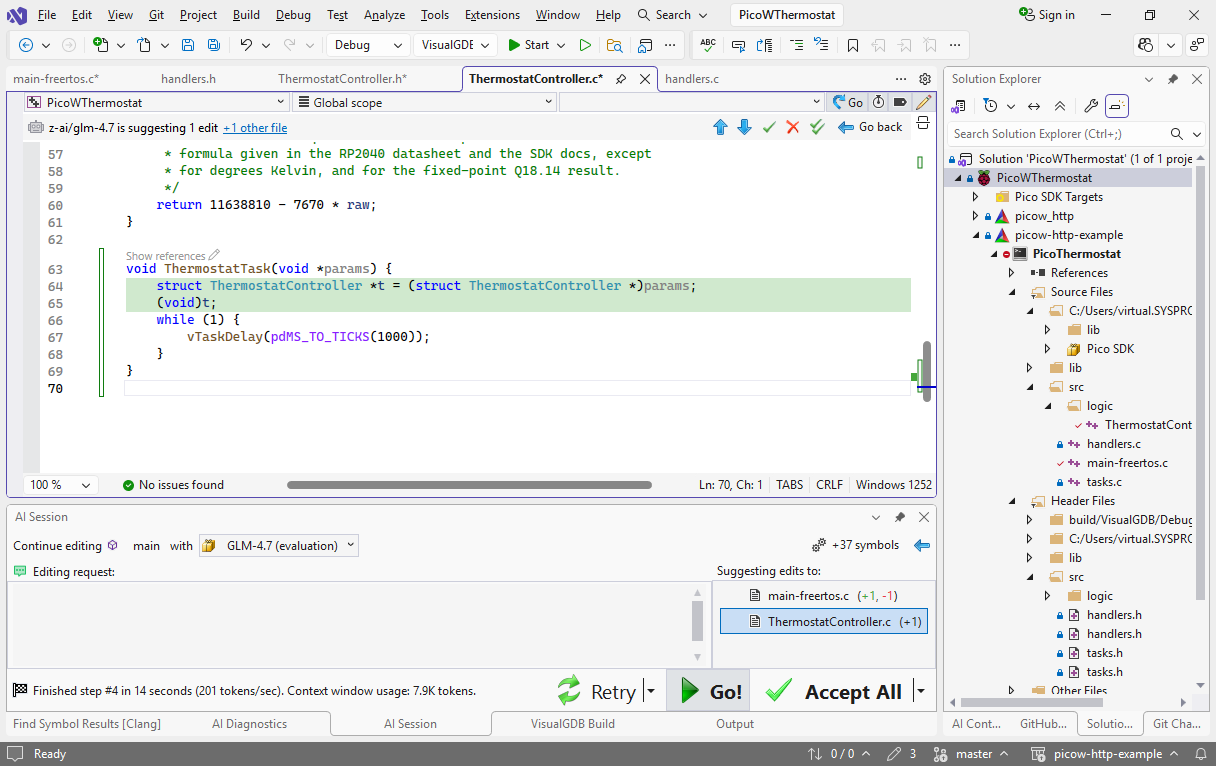Accept the suggested edit with green checkmark
This screenshot has height=767, width=1216.
[769, 127]
